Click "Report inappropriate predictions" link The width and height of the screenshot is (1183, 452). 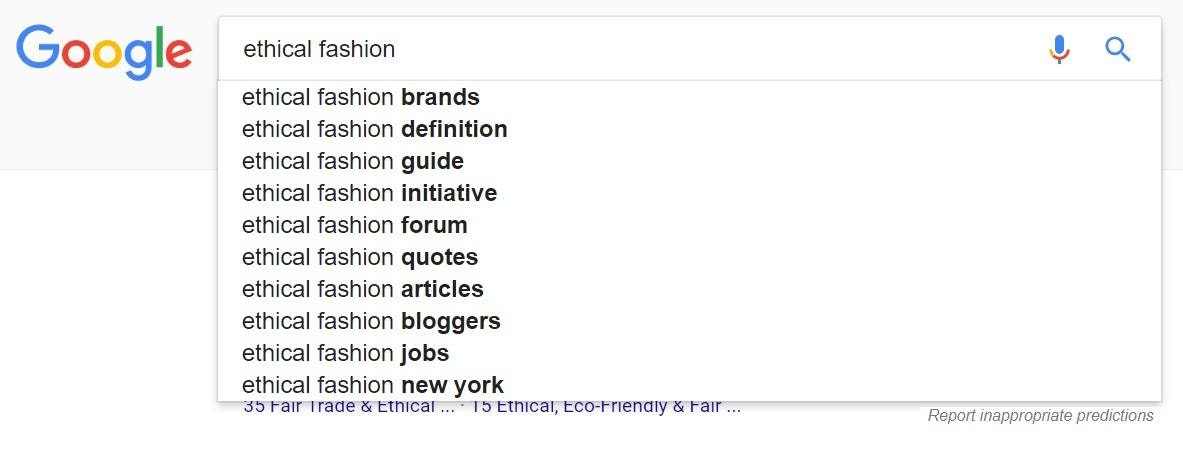1040,416
